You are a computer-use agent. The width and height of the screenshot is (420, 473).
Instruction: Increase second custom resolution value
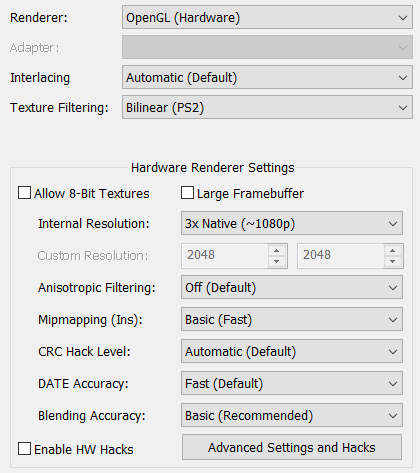[393, 250]
